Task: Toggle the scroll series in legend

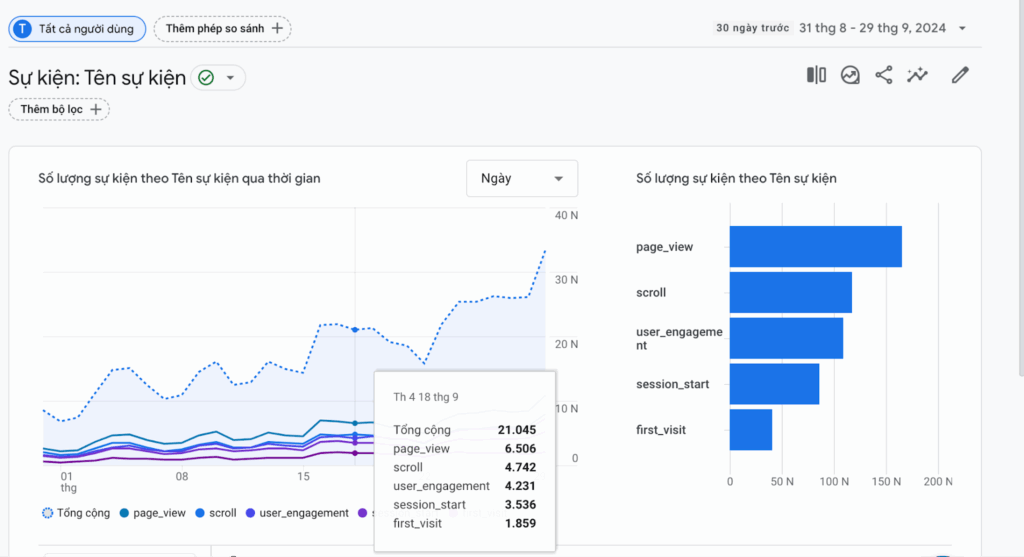Action: 215,513
